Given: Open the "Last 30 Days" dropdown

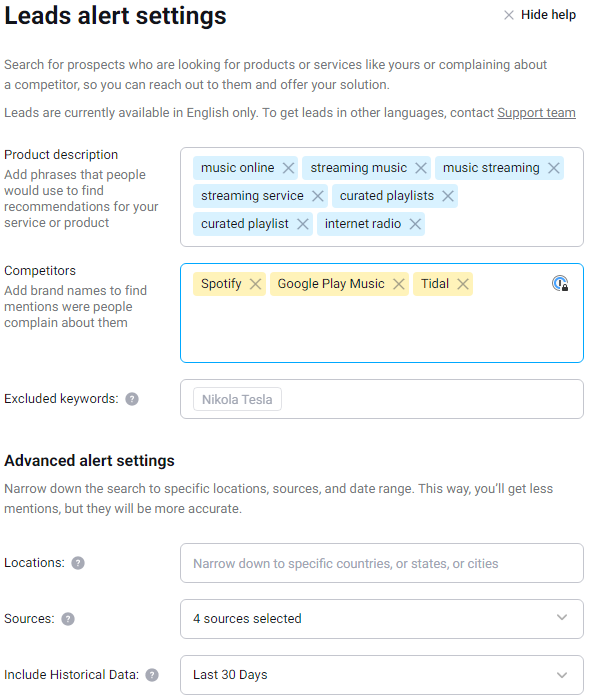Looking at the screenshot, I should 382,675.
